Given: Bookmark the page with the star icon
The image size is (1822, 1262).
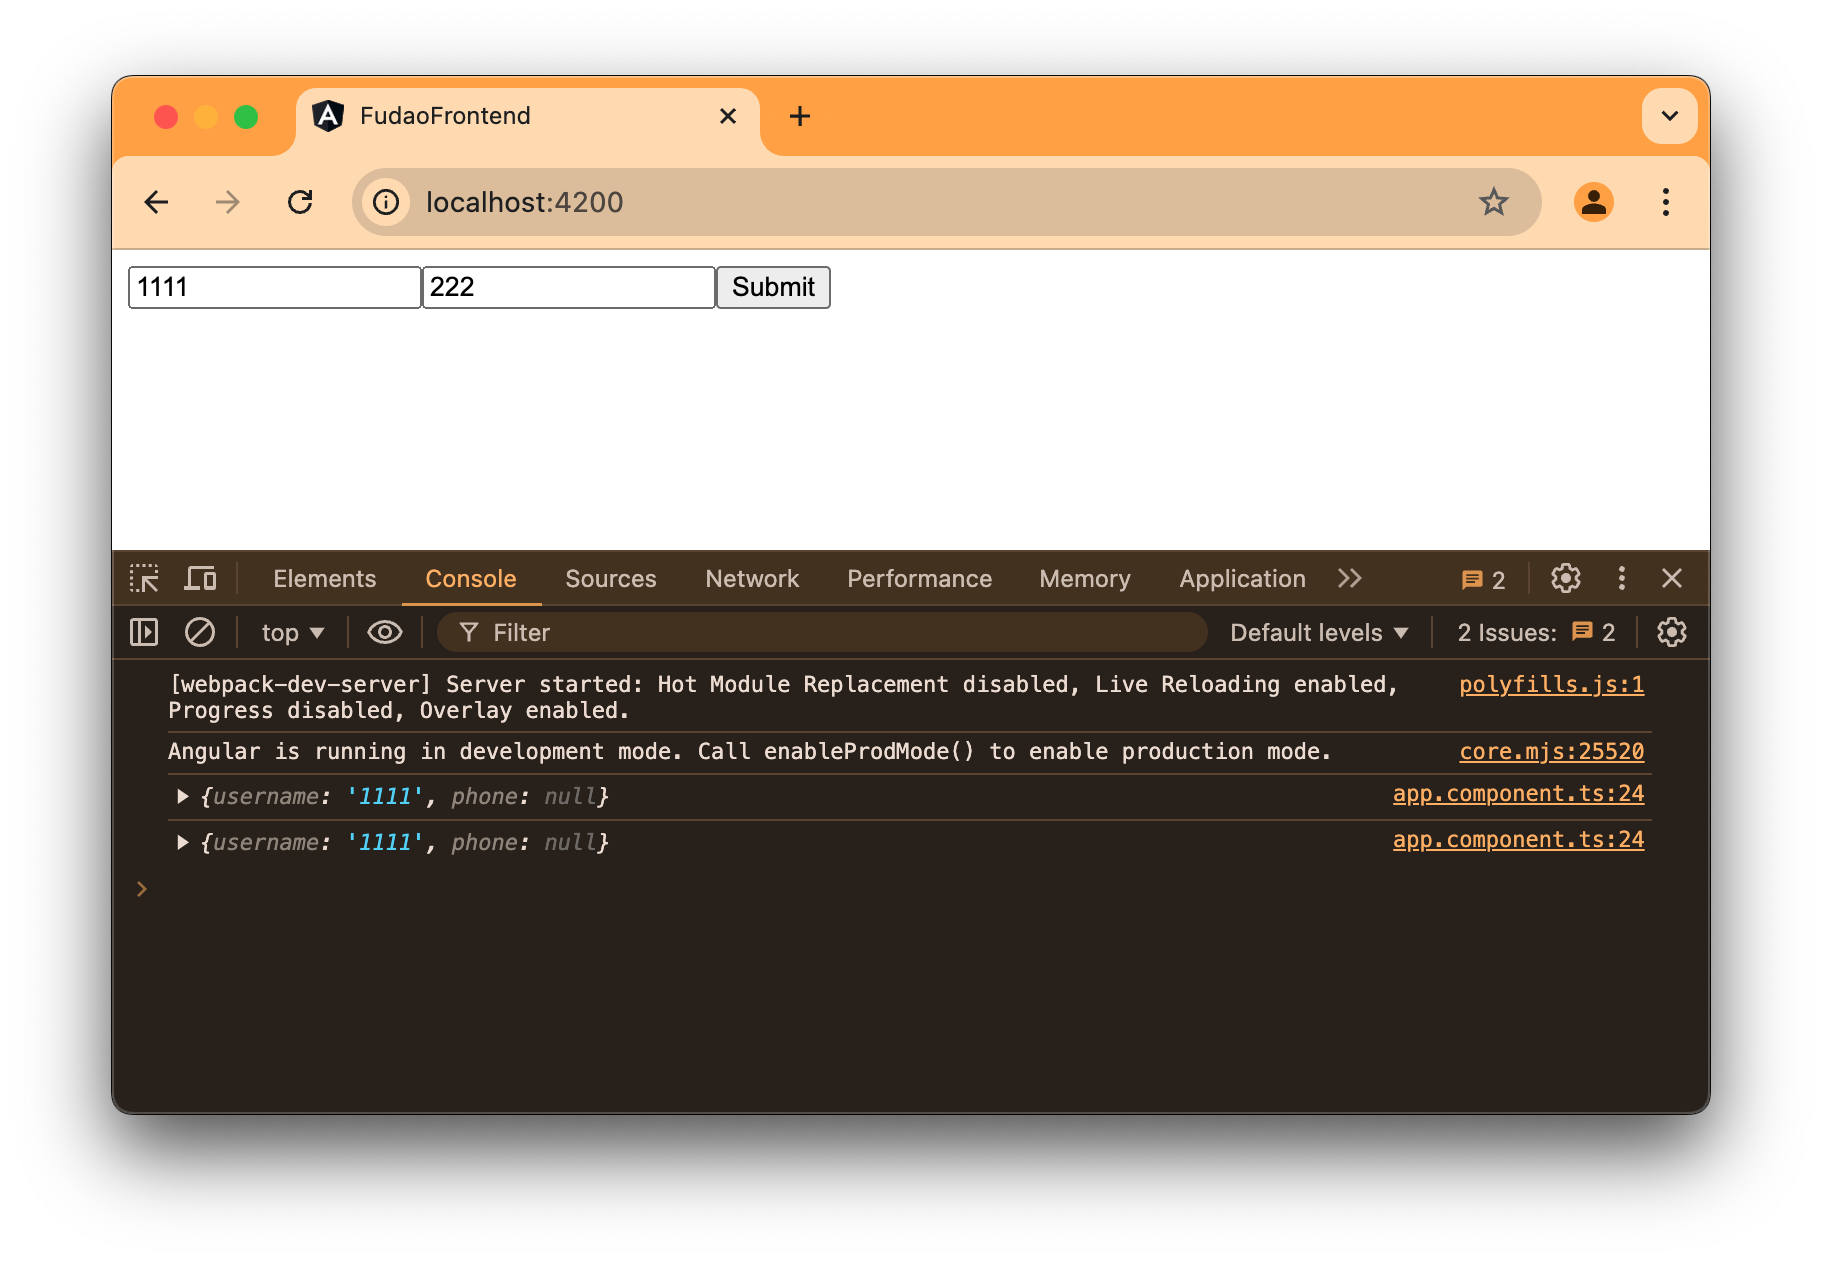Looking at the screenshot, I should coord(1493,201).
